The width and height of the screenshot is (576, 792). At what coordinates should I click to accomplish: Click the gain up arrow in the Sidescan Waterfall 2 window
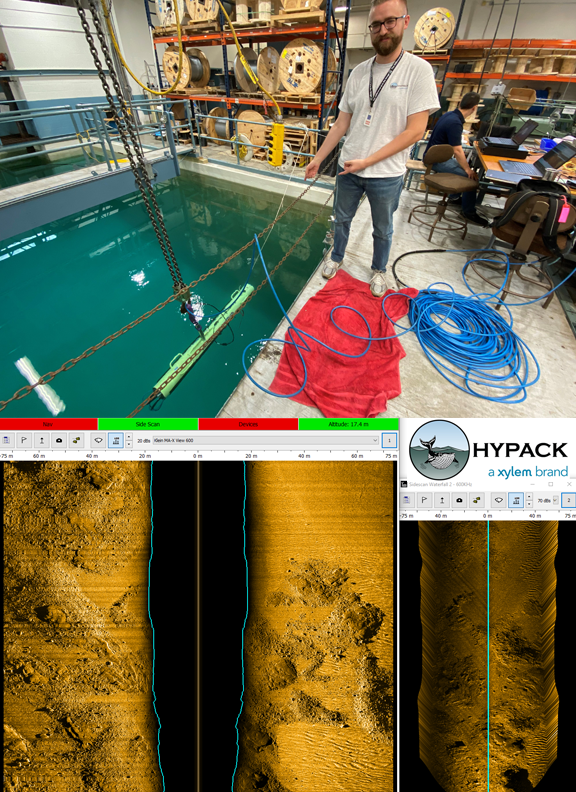point(529,497)
